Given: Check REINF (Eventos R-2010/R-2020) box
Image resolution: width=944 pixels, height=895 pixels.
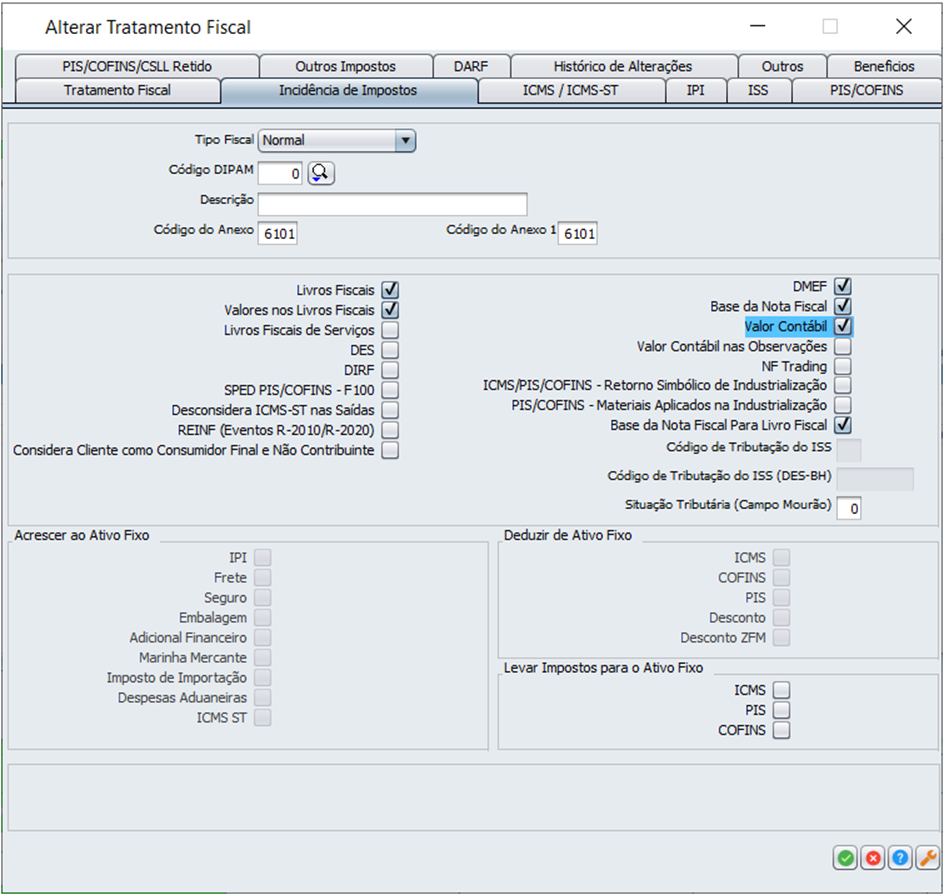Looking at the screenshot, I should coord(390,430).
